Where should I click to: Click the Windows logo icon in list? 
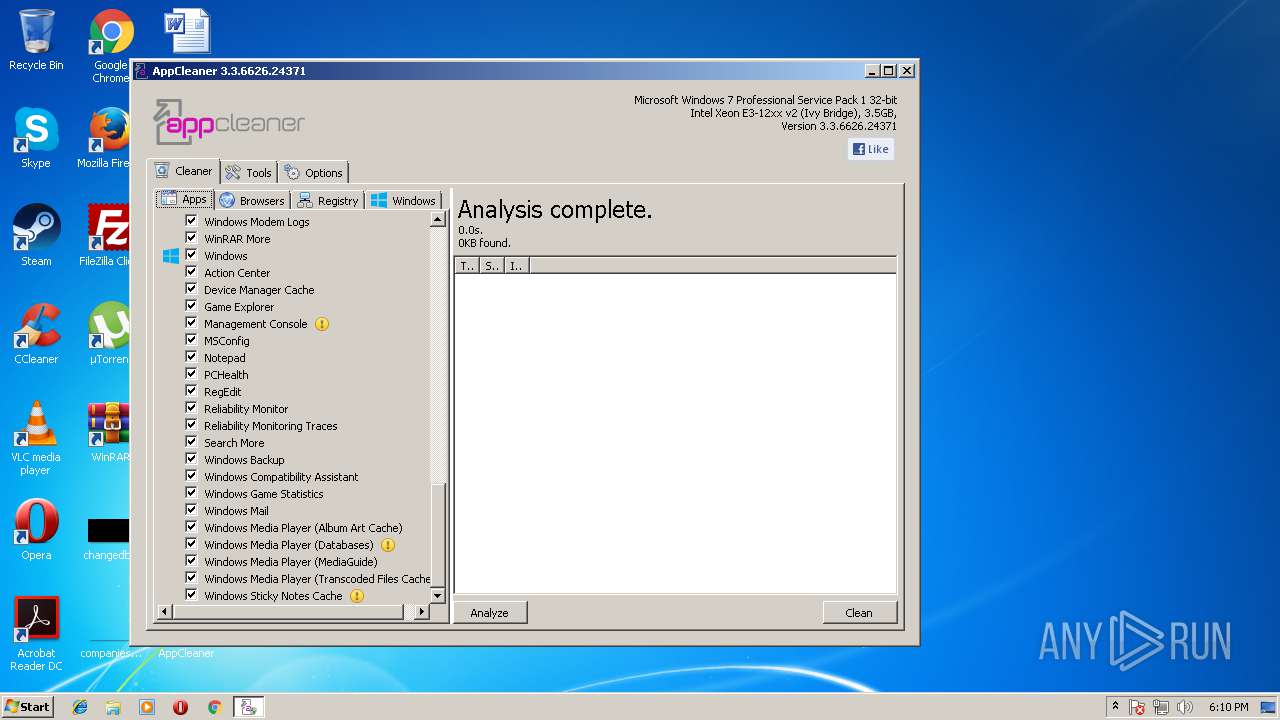click(171, 256)
